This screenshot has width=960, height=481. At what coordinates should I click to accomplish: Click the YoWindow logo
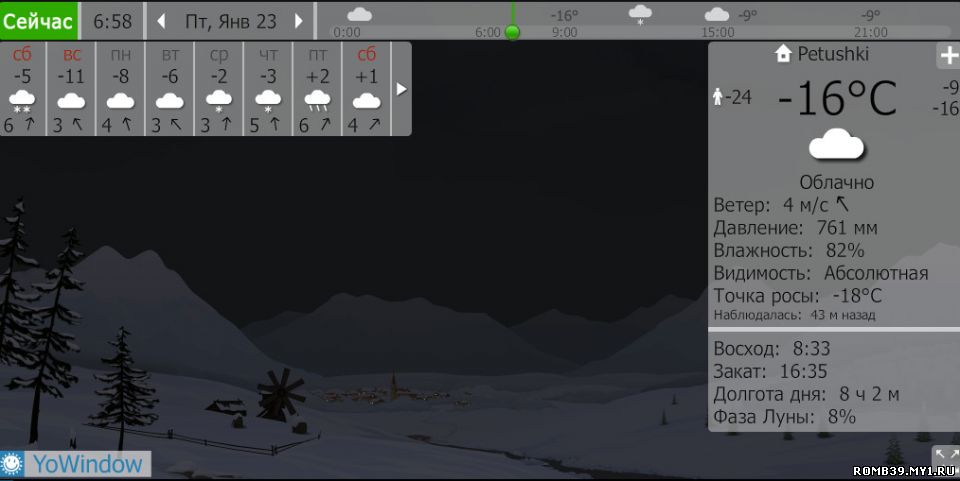click(x=76, y=464)
